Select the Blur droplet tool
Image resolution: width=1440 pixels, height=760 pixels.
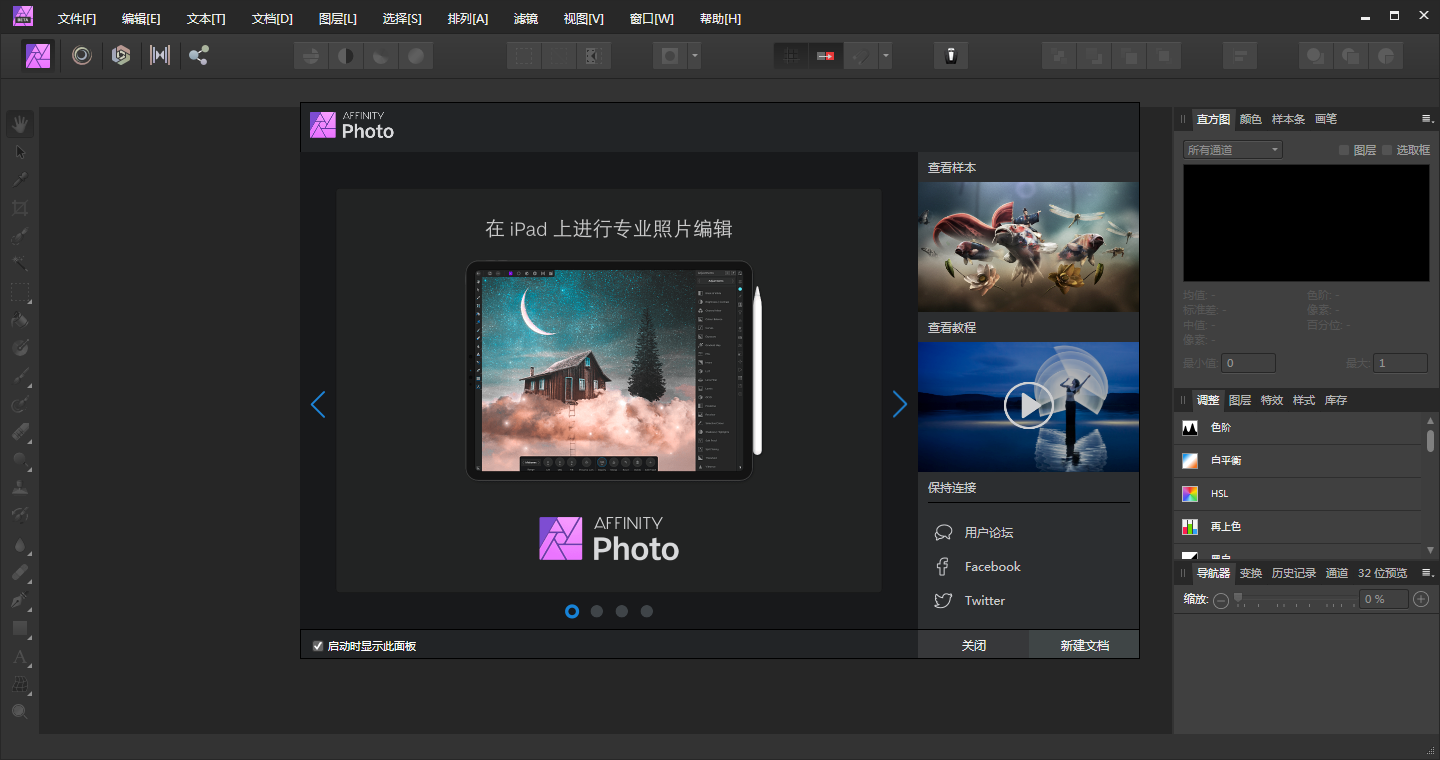pos(20,545)
